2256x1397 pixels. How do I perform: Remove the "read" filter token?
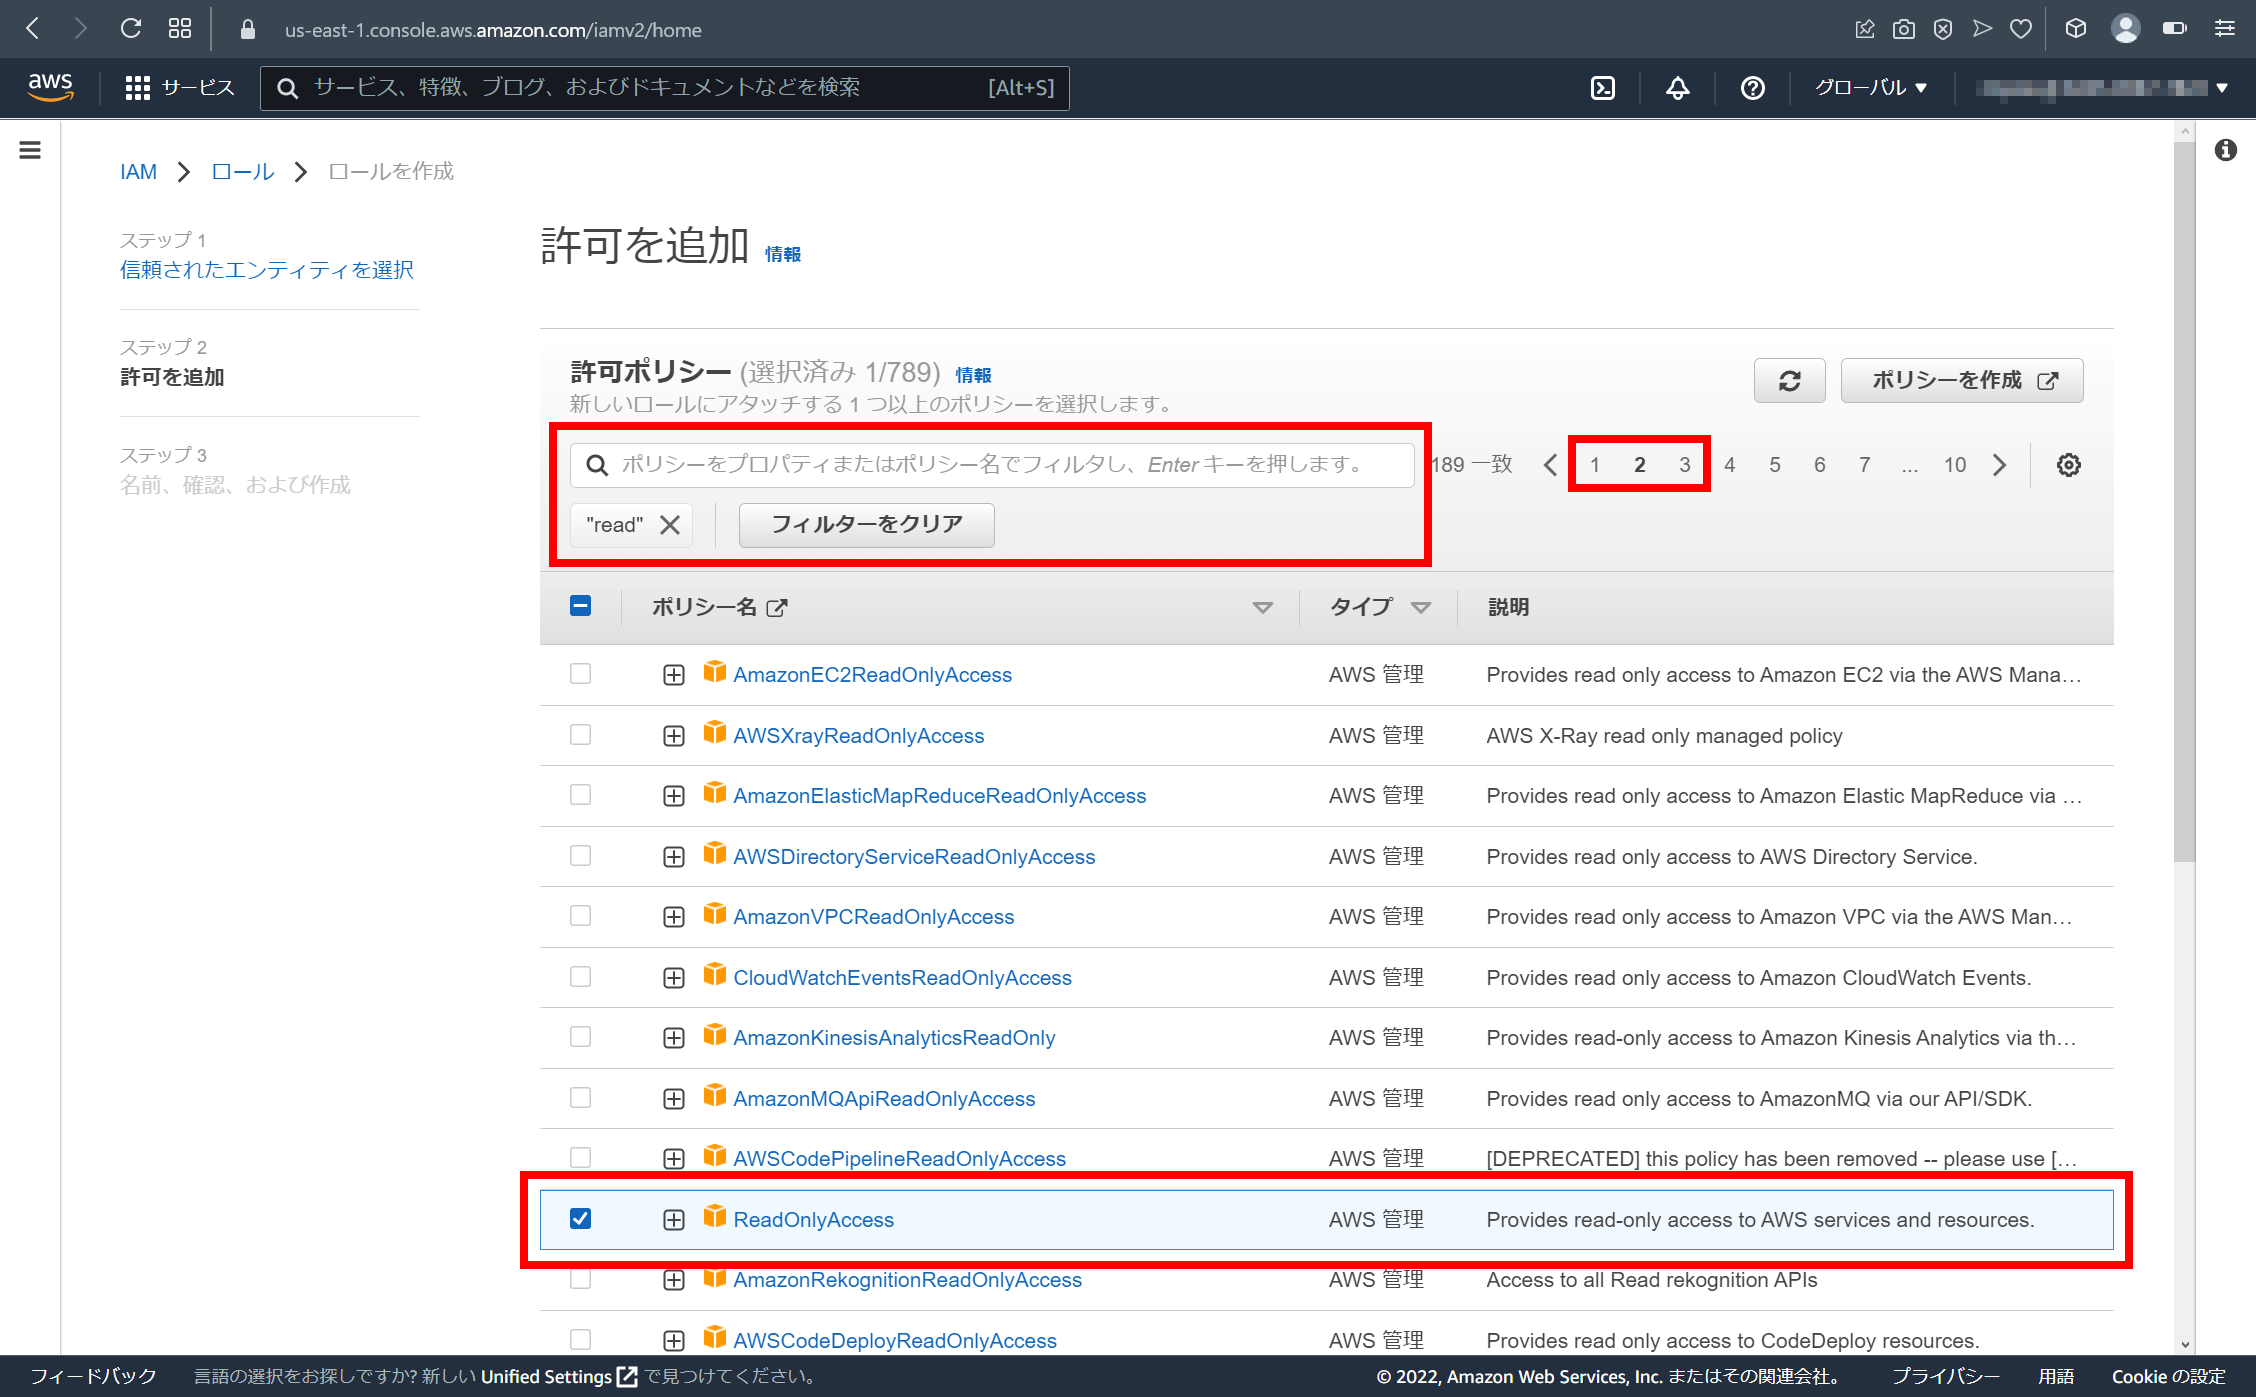click(x=670, y=525)
